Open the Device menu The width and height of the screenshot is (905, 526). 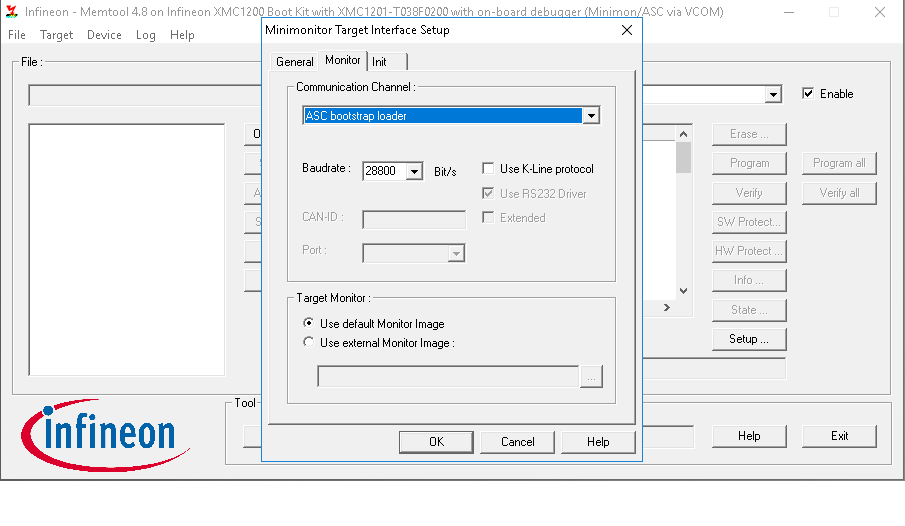click(x=104, y=35)
